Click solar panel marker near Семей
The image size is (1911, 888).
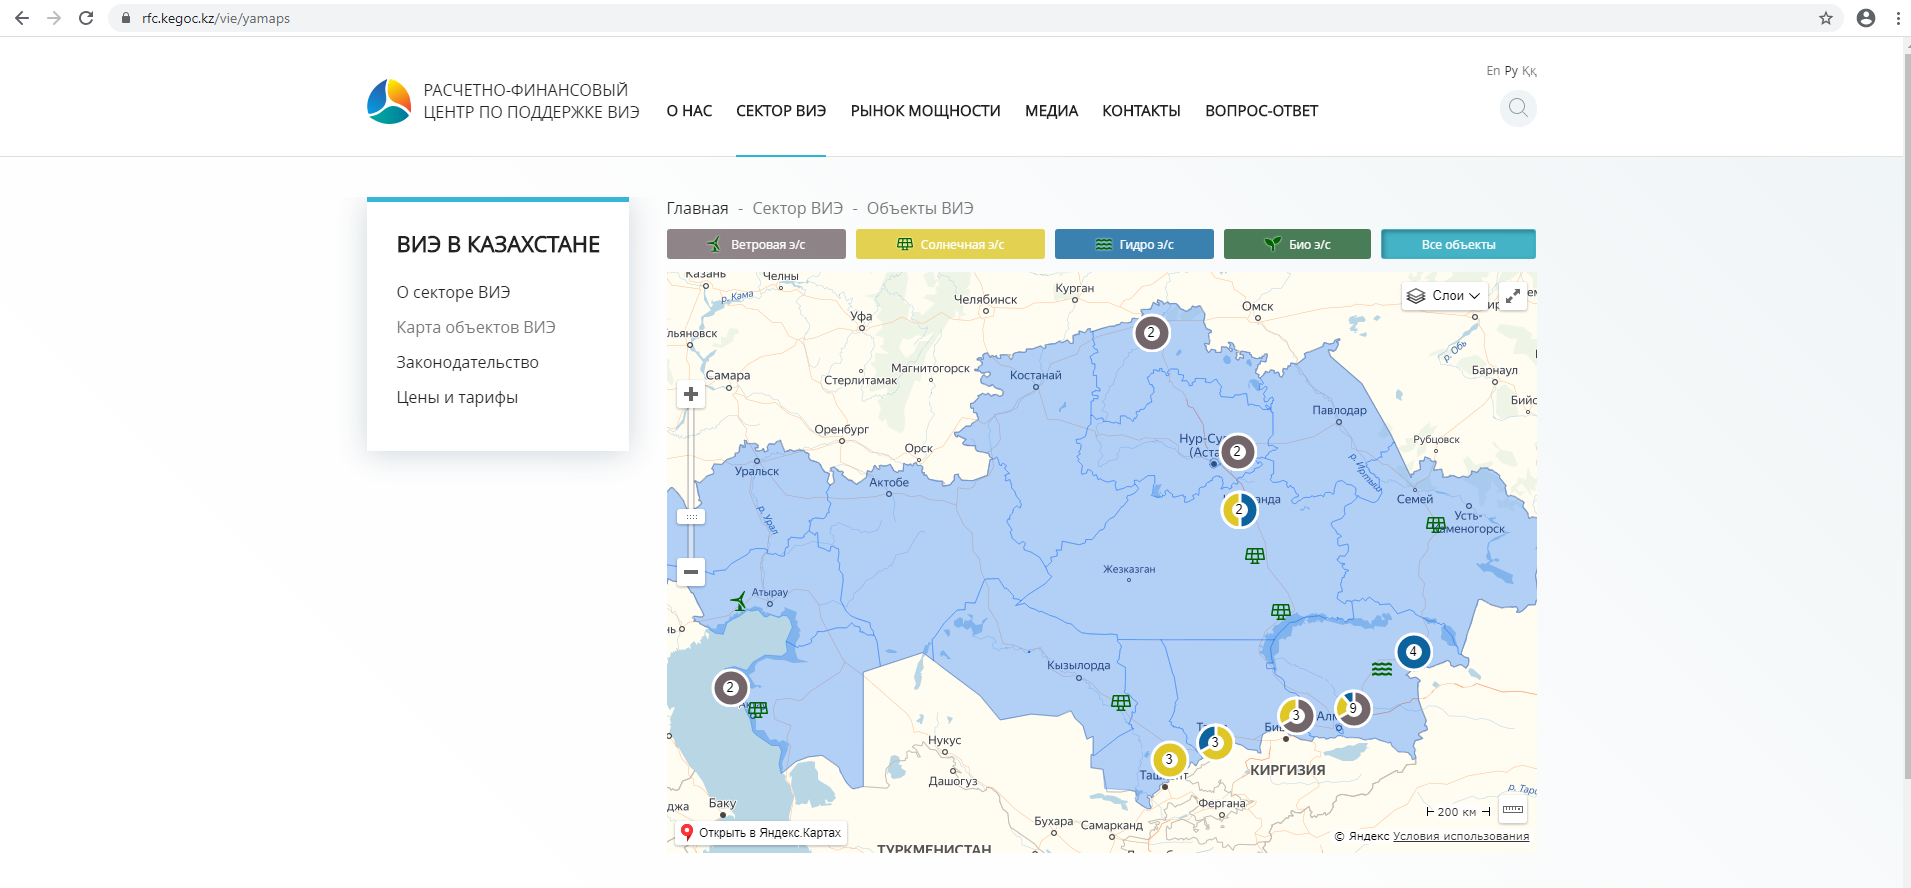(x=1436, y=524)
